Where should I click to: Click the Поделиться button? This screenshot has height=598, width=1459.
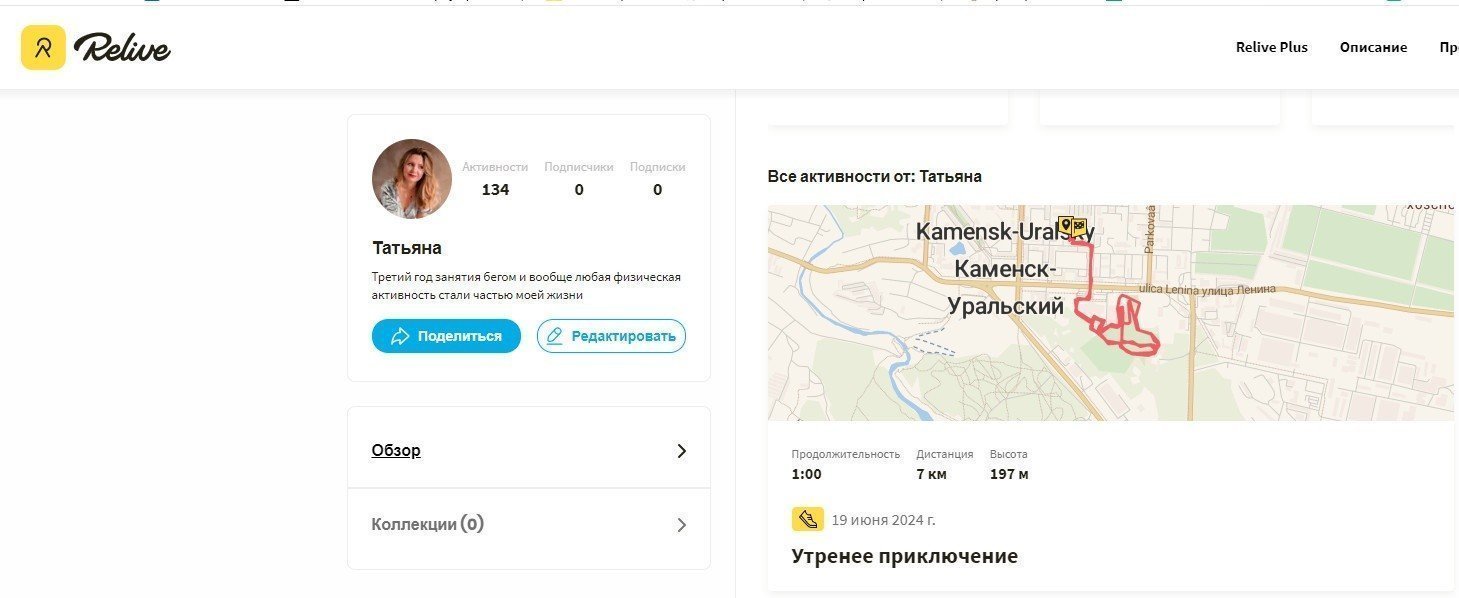(446, 336)
